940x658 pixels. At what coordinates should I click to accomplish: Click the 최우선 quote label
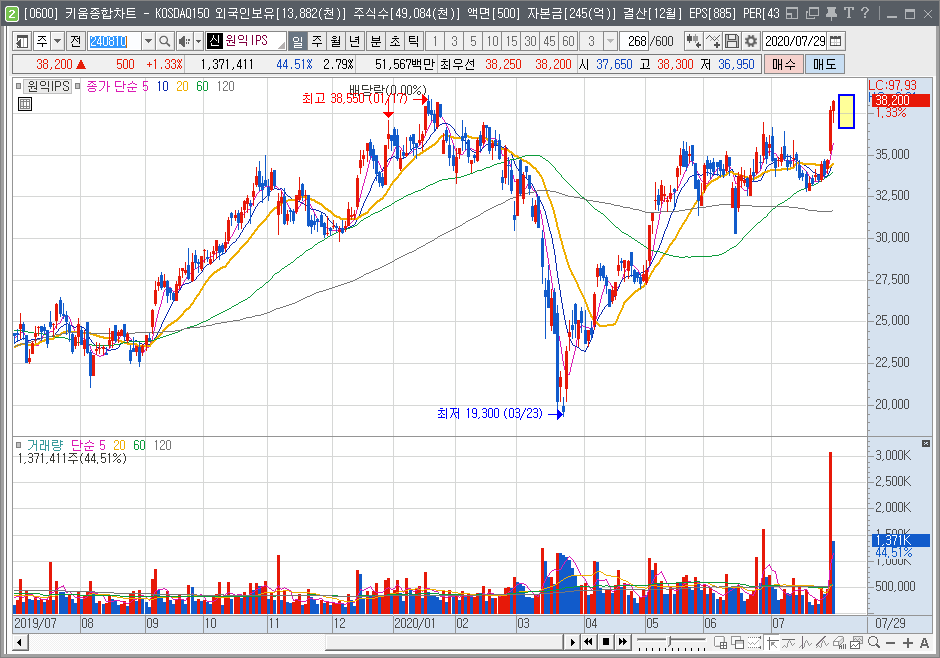pos(457,64)
